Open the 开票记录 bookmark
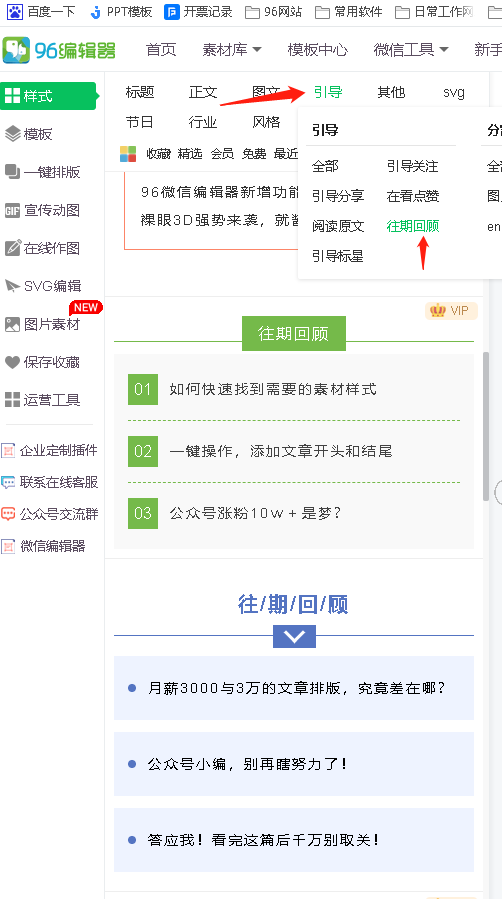 click(x=198, y=11)
